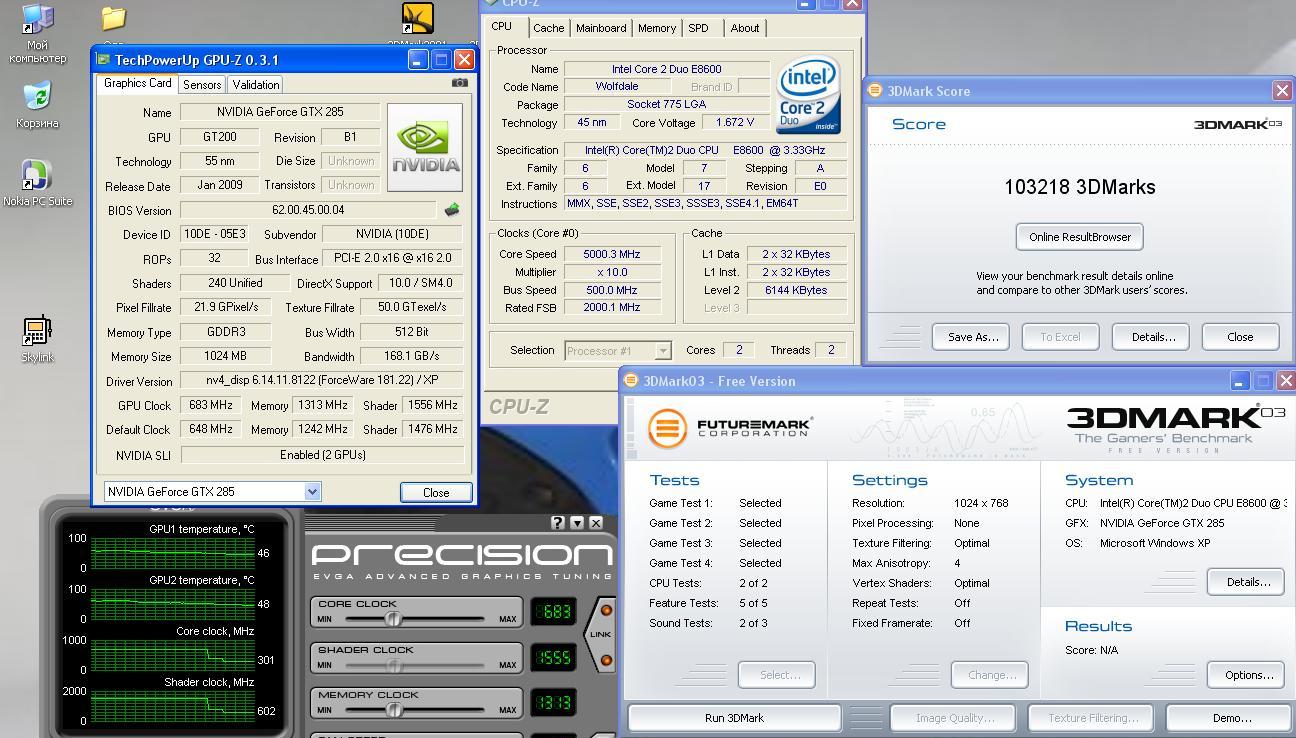The height and width of the screenshot is (738, 1296).
Task: Click the Intel Core 2 Duo logo
Action: pos(808,96)
